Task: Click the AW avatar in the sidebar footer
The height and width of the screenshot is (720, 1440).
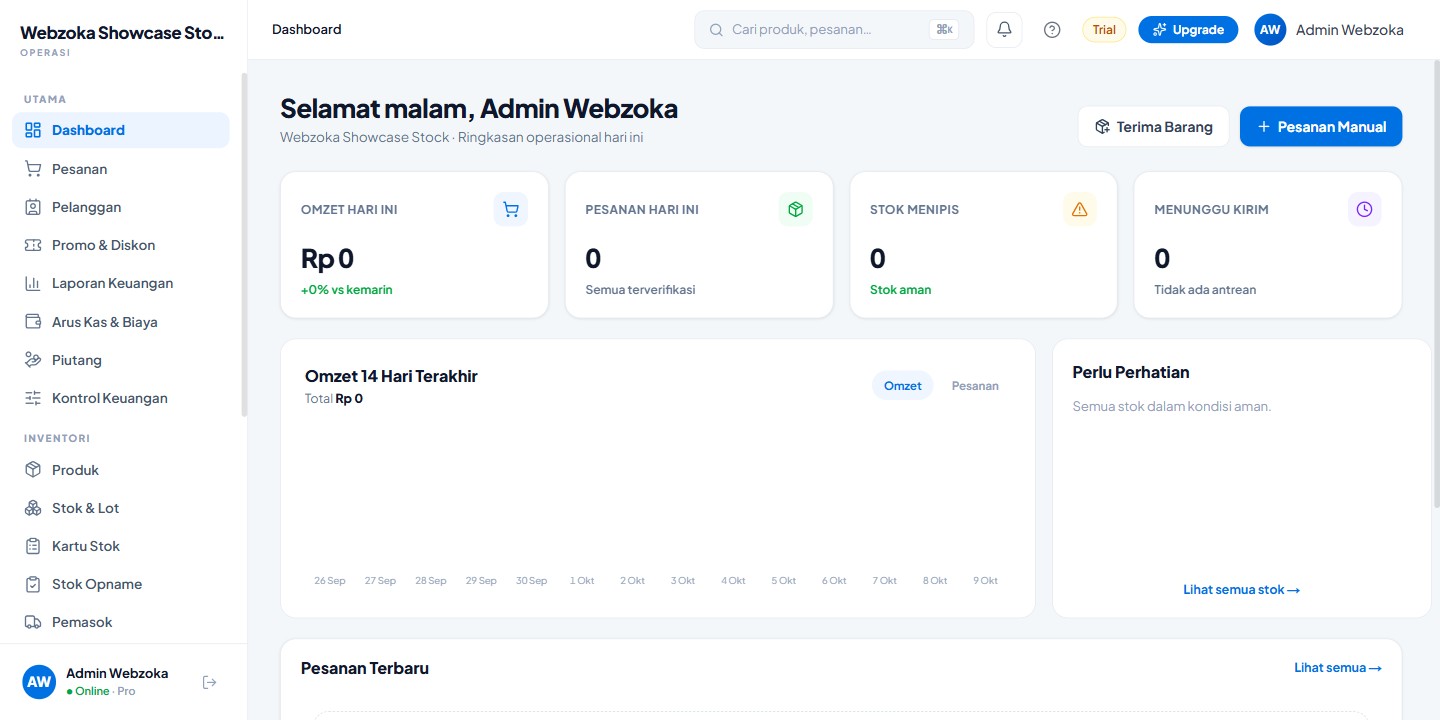Action: [x=39, y=682]
